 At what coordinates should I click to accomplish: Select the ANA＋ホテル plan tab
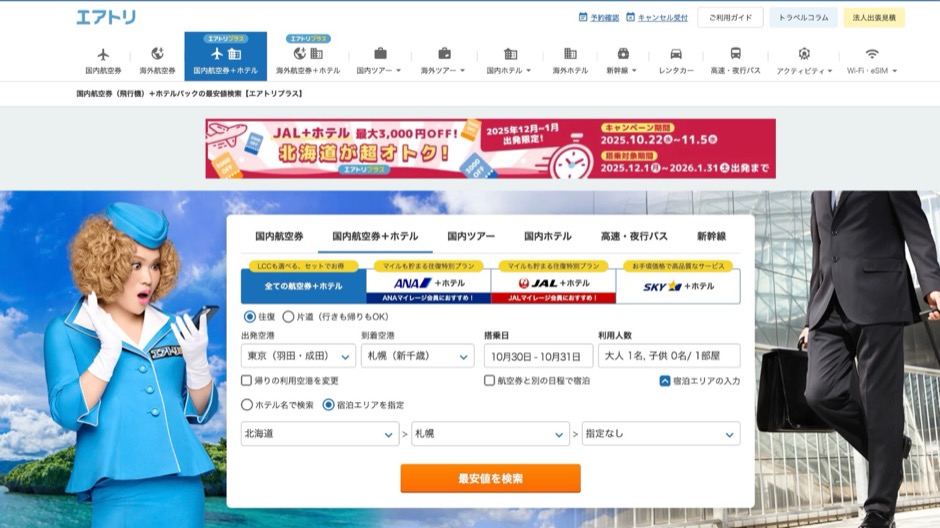[x=428, y=284]
